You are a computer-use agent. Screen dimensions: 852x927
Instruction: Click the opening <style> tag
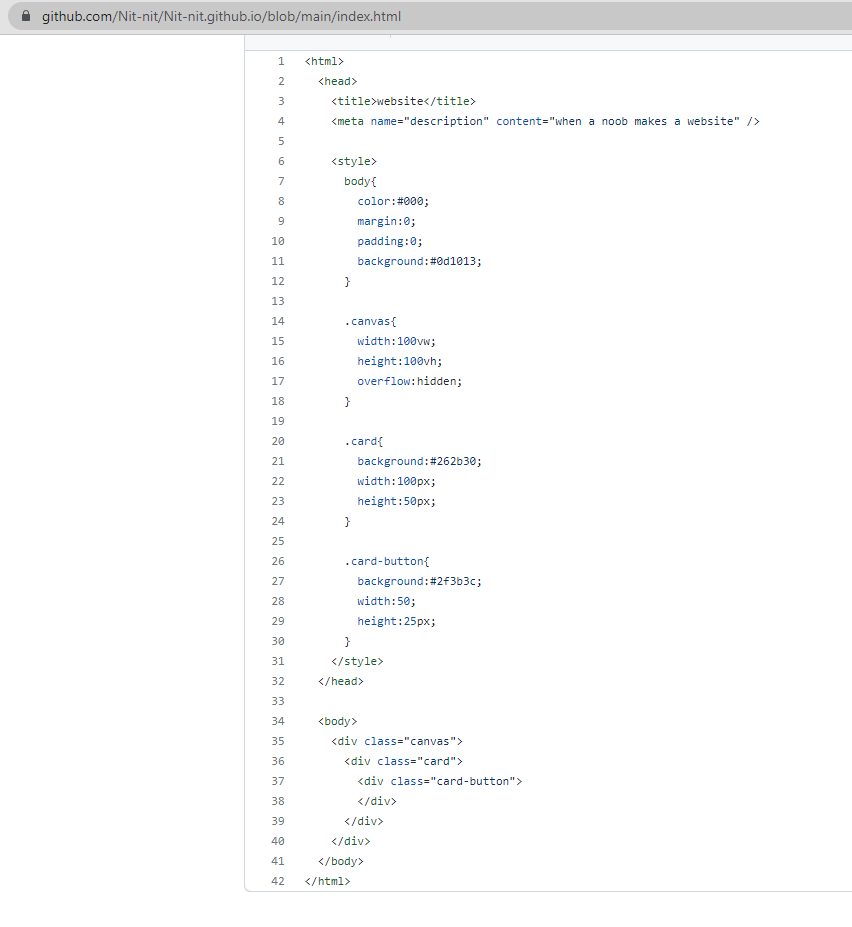click(x=354, y=161)
